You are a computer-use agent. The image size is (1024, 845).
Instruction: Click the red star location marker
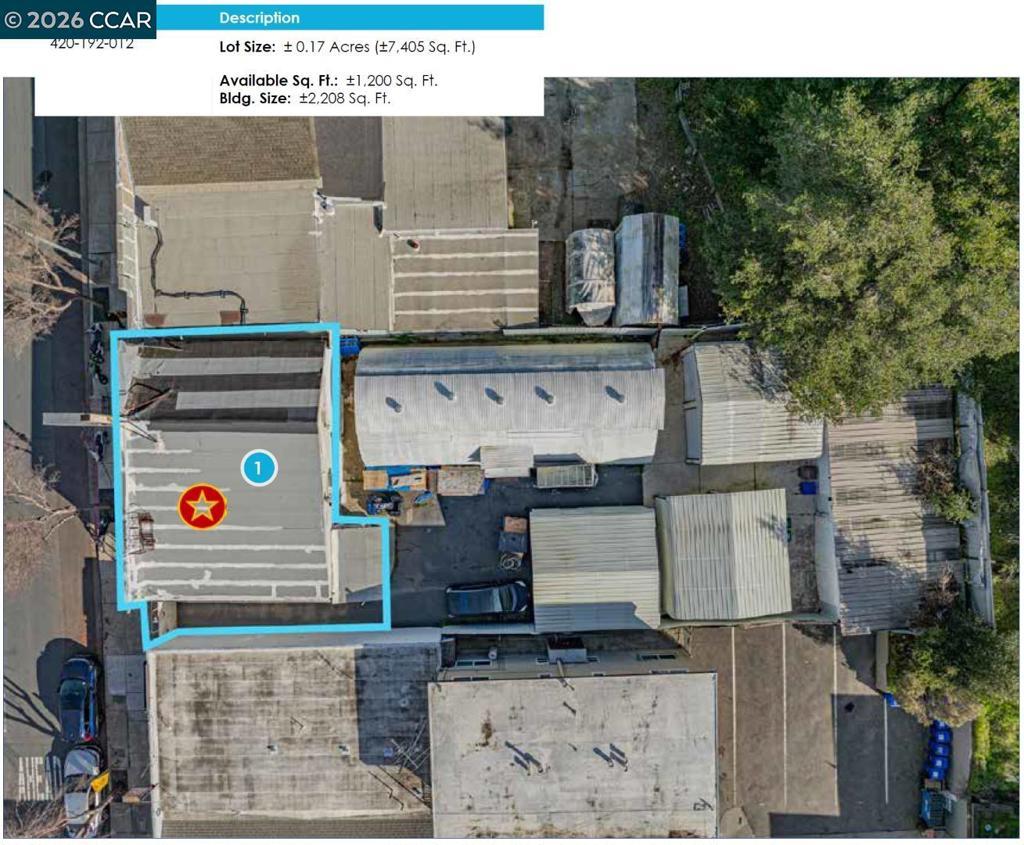pyautogui.click(x=202, y=506)
